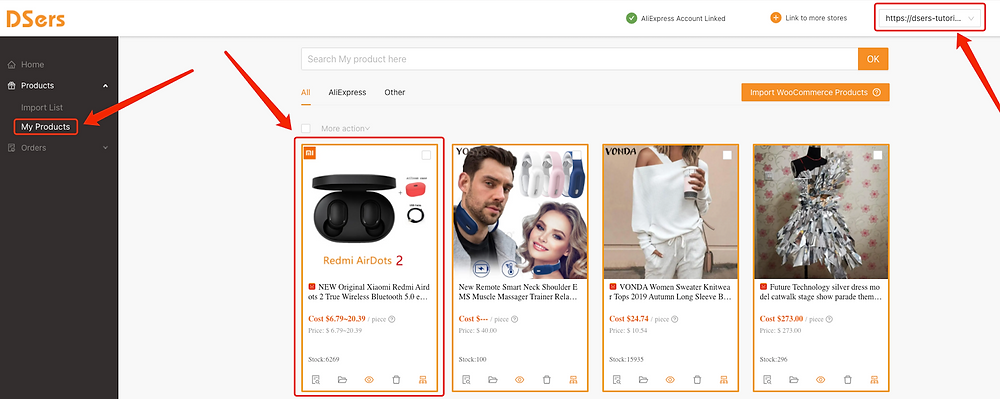Screen dimensions: 1000x399
Task: Collapse the Products sidebar section chevron
Action: click(x=105, y=85)
